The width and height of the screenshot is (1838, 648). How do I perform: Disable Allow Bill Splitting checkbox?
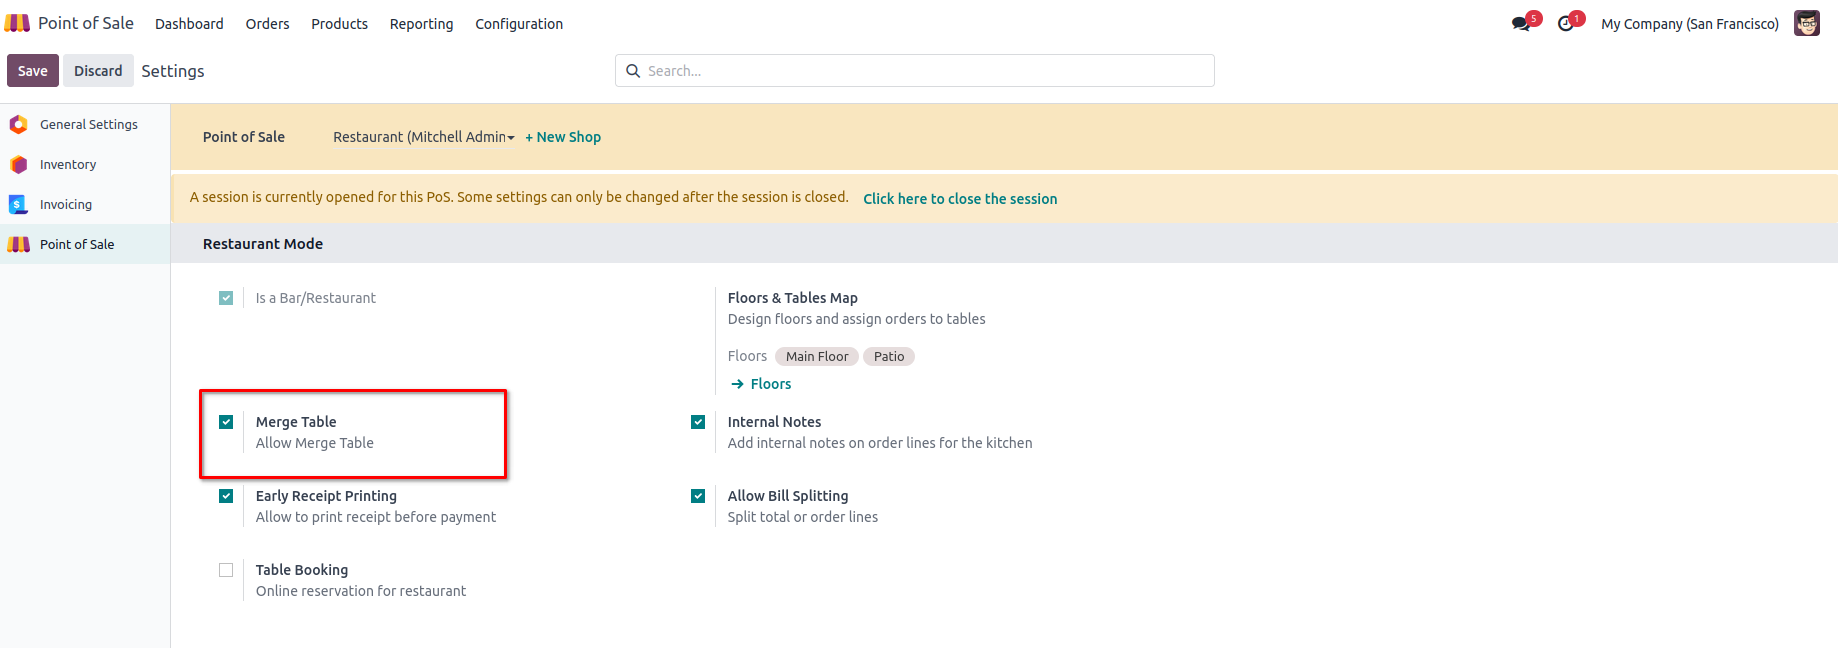click(698, 496)
